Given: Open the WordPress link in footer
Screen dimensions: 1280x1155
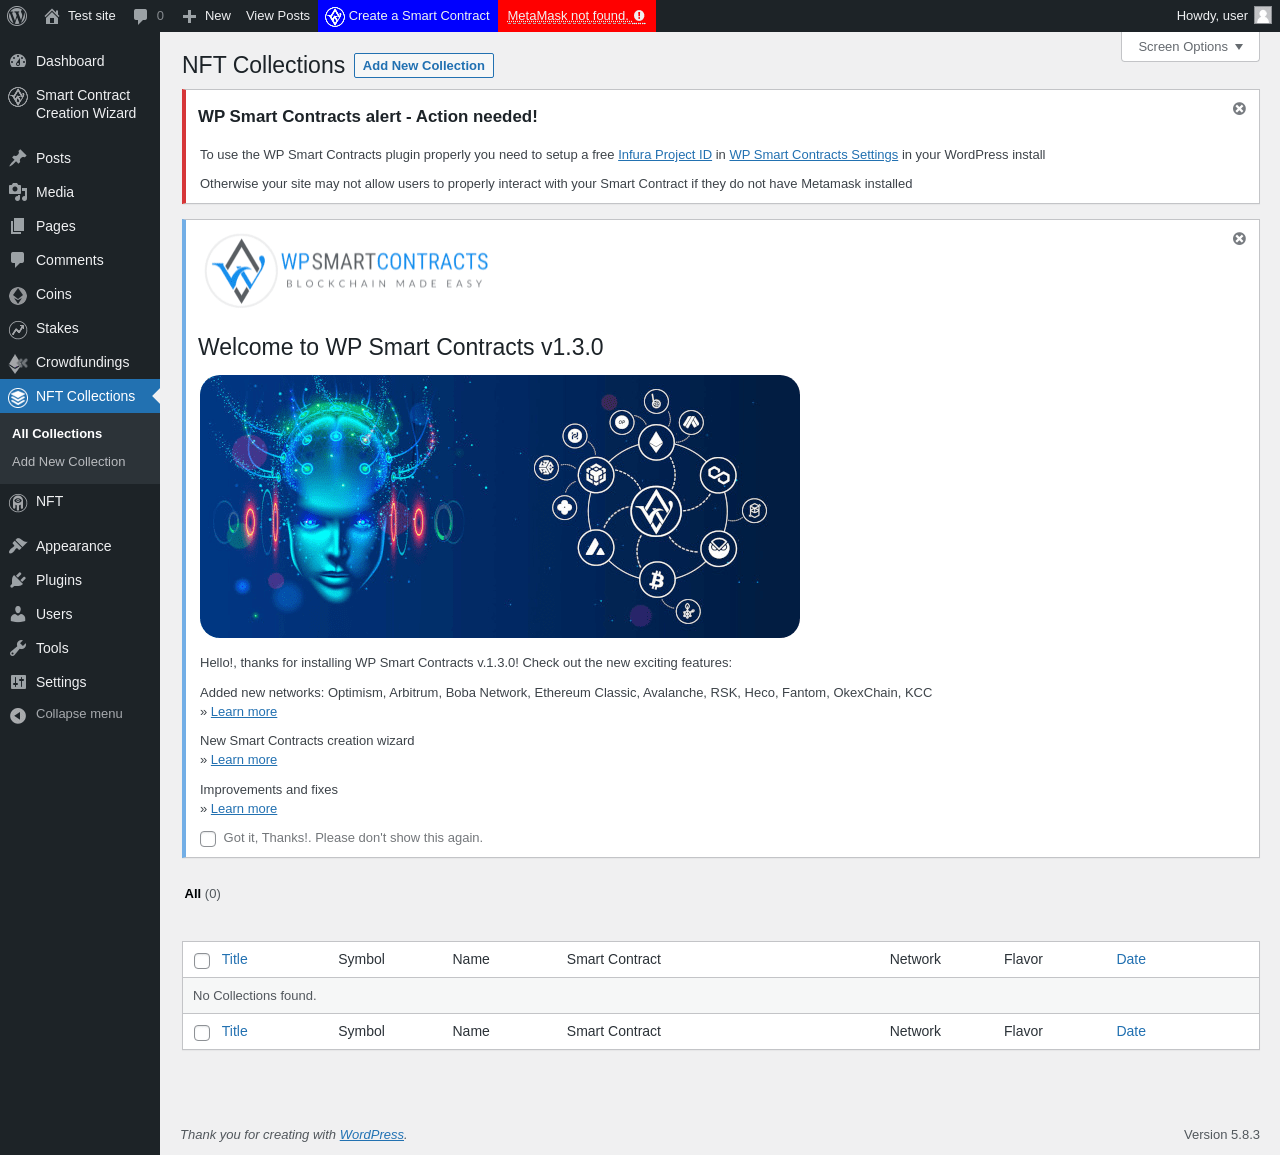Looking at the screenshot, I should pyautogui.click(x=372, y=1135).
